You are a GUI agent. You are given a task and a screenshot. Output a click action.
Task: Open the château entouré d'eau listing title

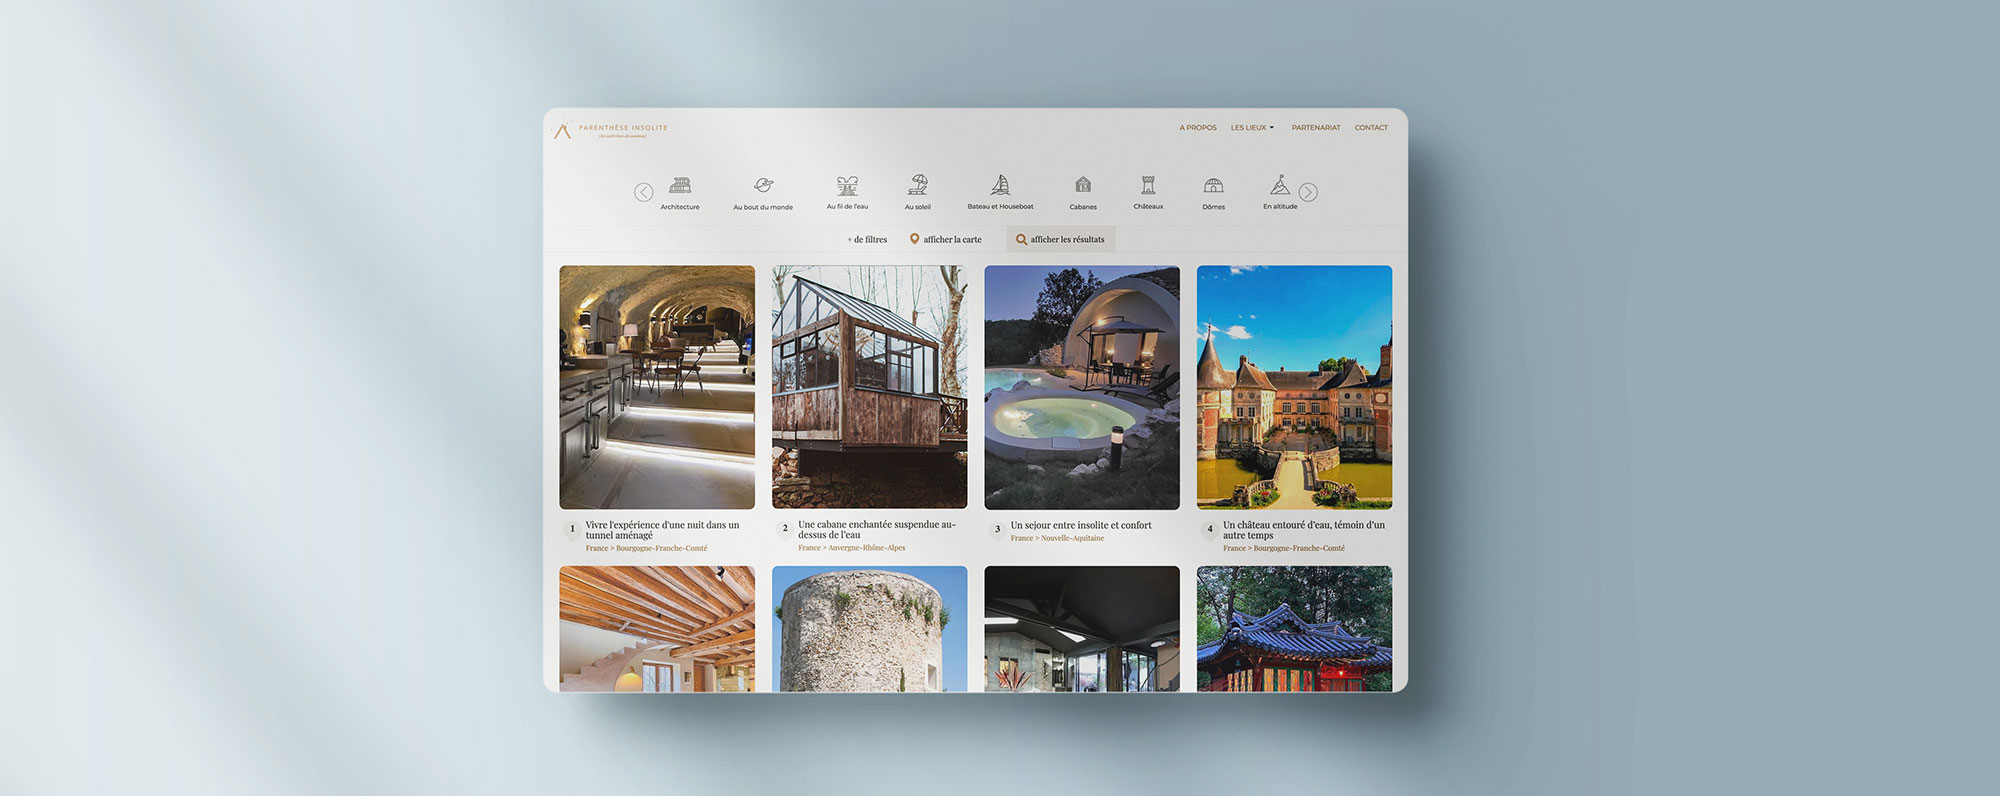click(x=1303, y=530)
